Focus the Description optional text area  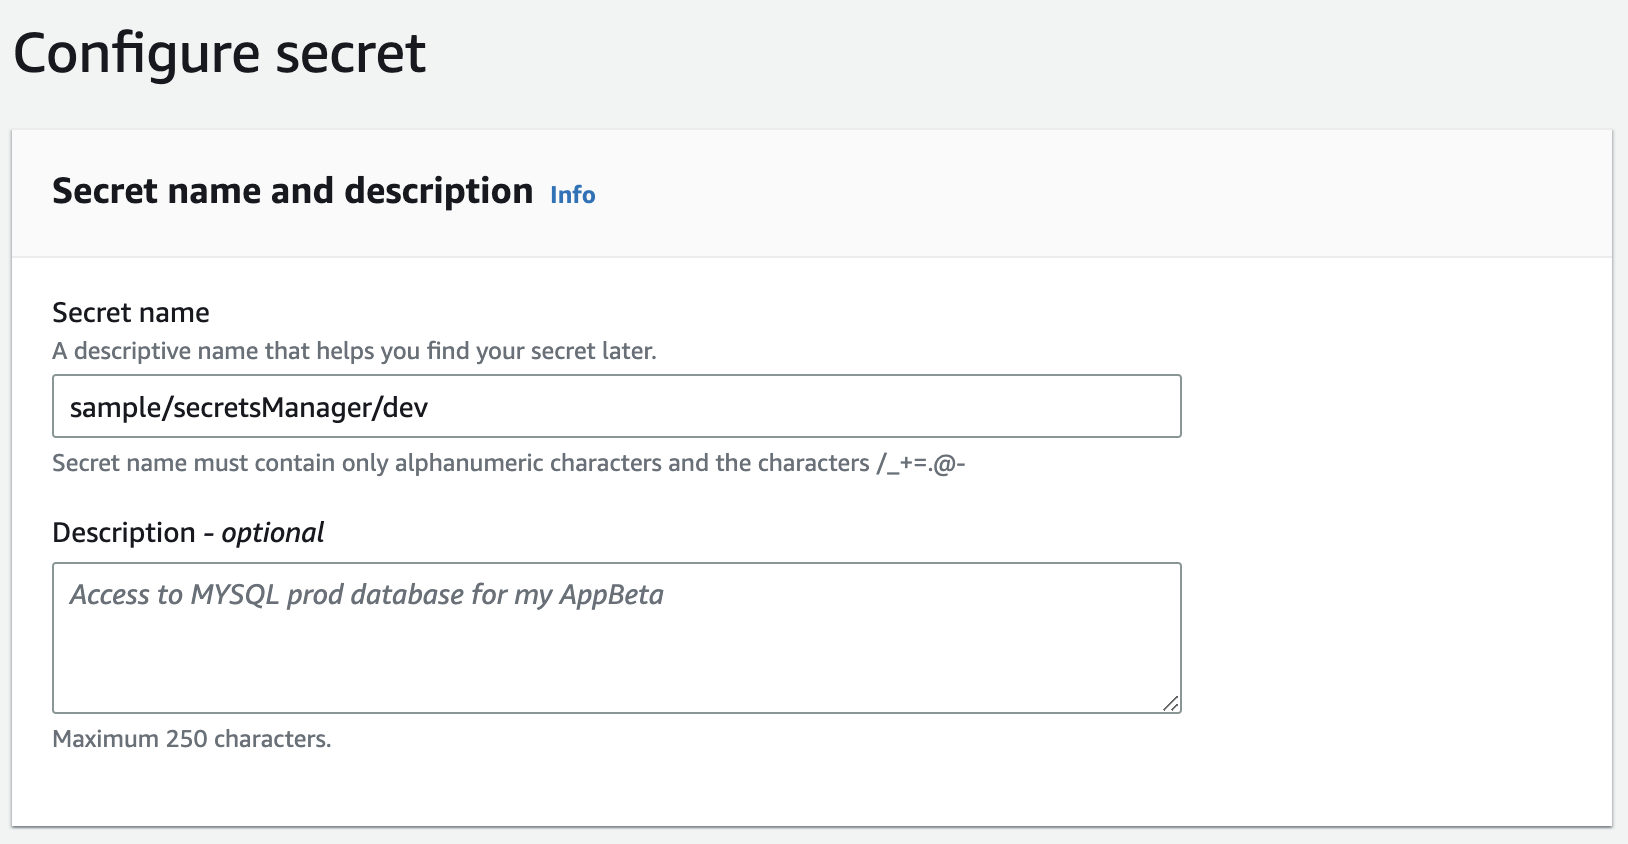tap(616, 650)
